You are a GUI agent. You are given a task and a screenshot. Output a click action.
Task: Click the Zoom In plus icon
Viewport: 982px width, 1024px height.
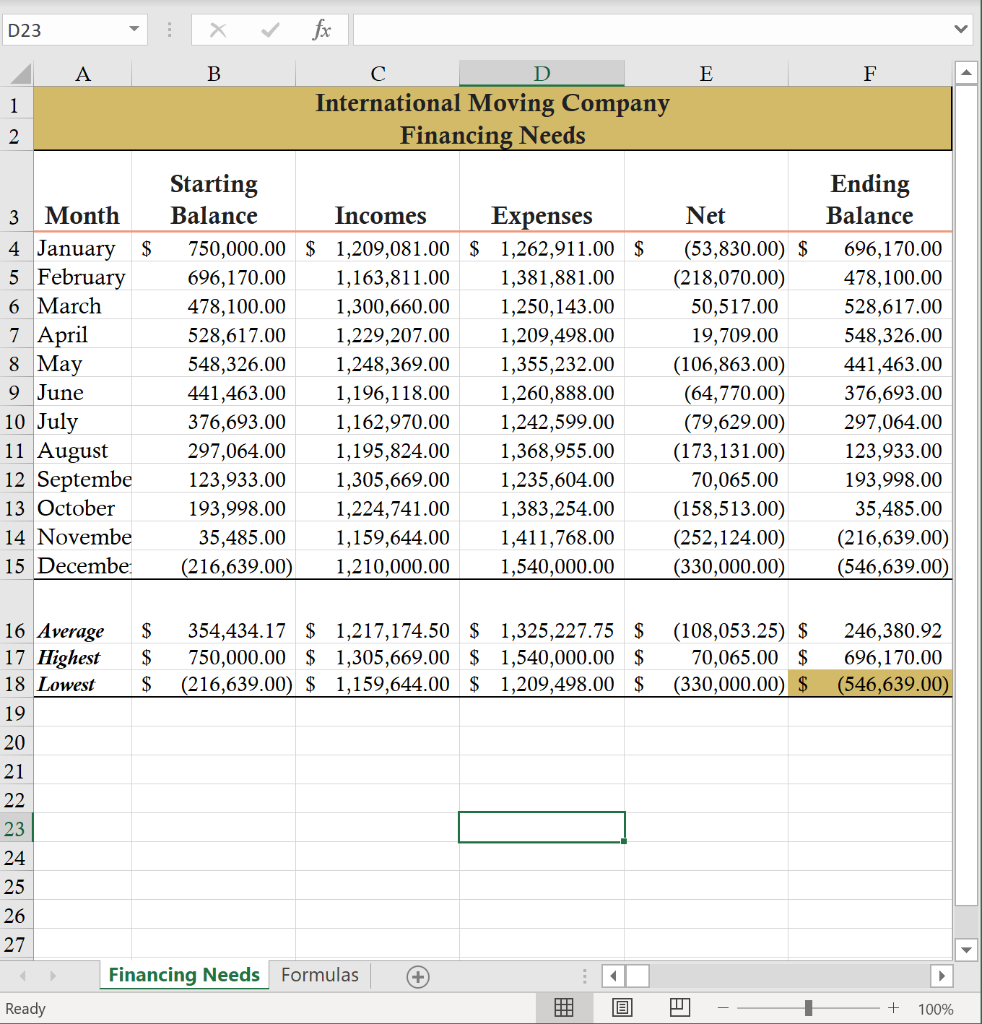893,1008
